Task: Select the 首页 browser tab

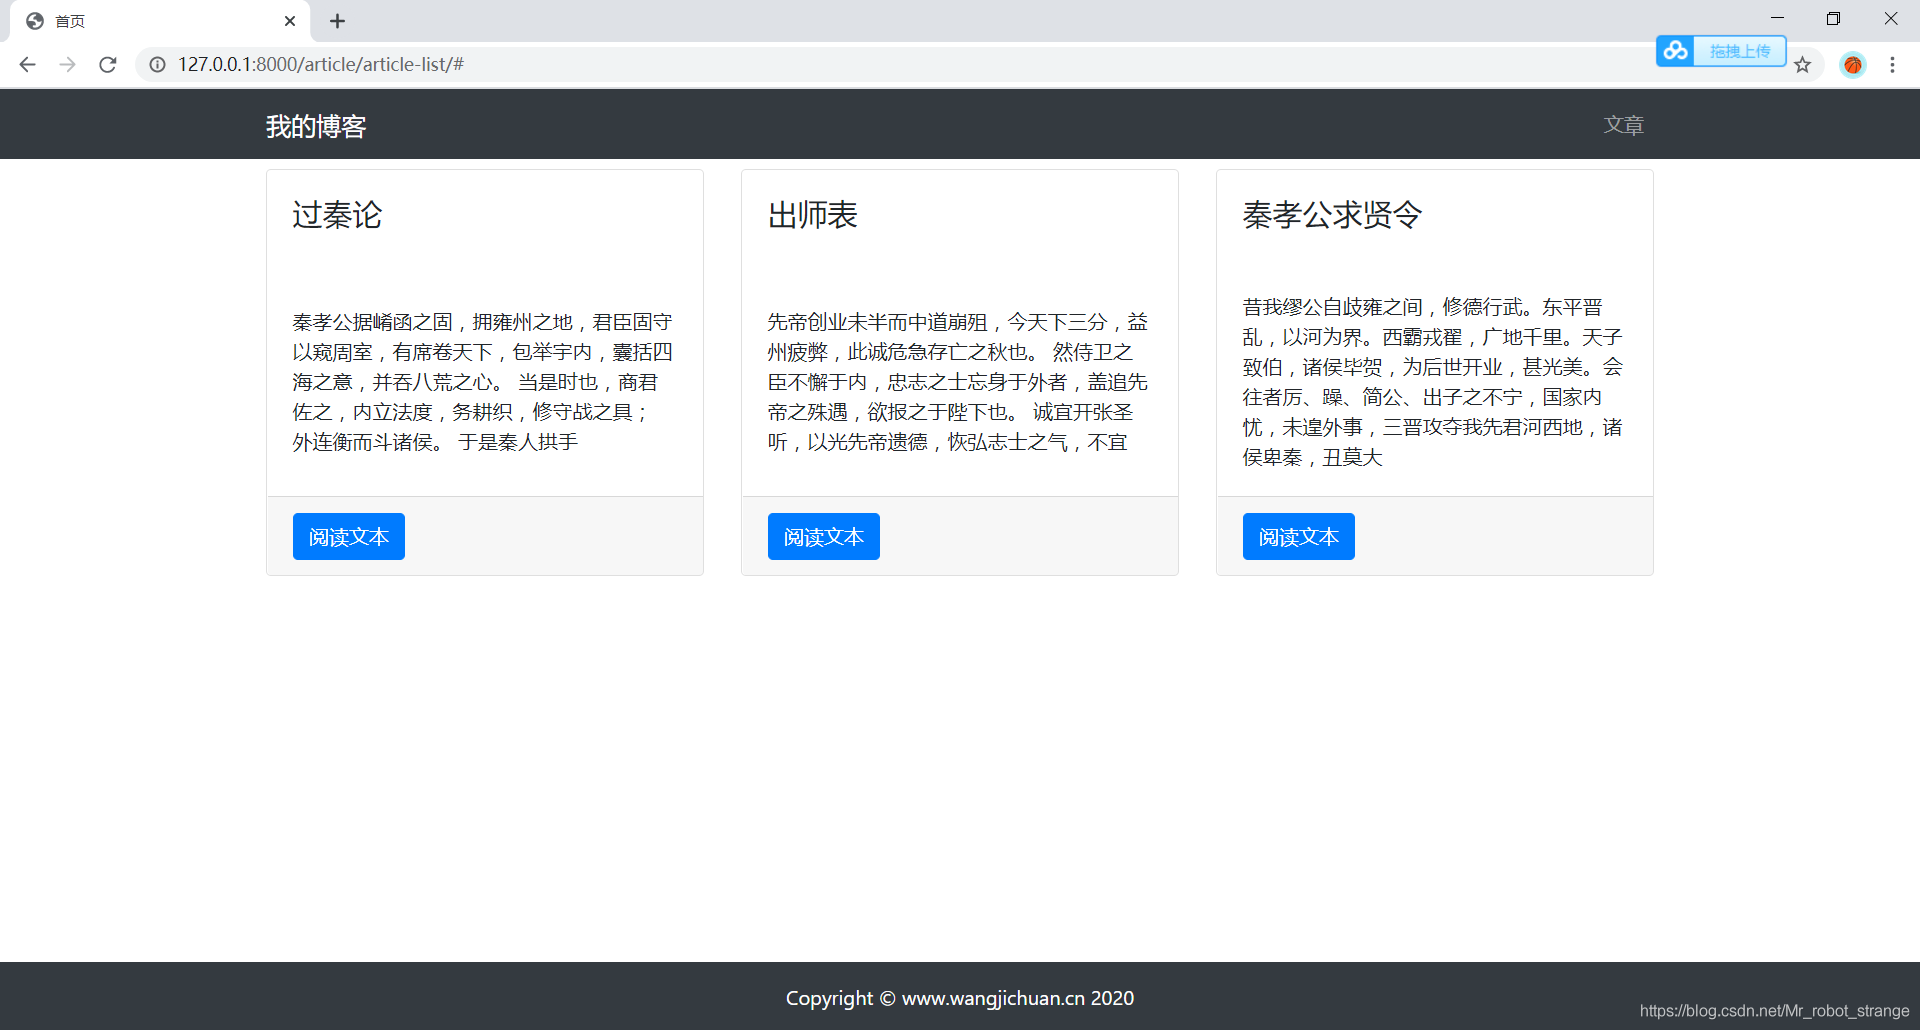Action: coord(160,21)
